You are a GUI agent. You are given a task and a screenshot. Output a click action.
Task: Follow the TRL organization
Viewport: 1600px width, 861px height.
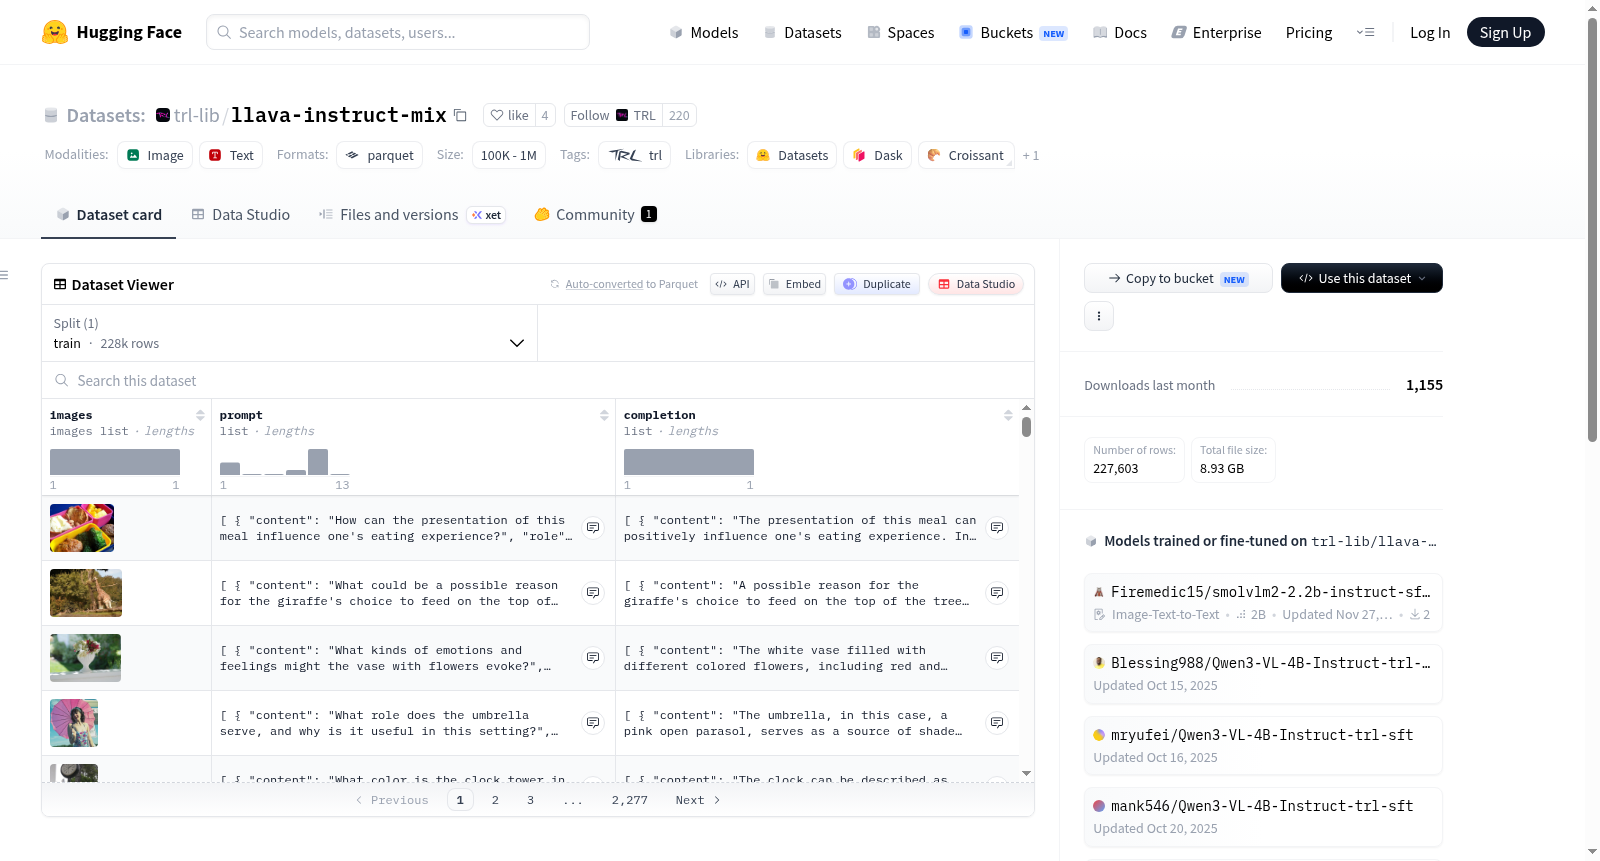(x=613, y=115)
